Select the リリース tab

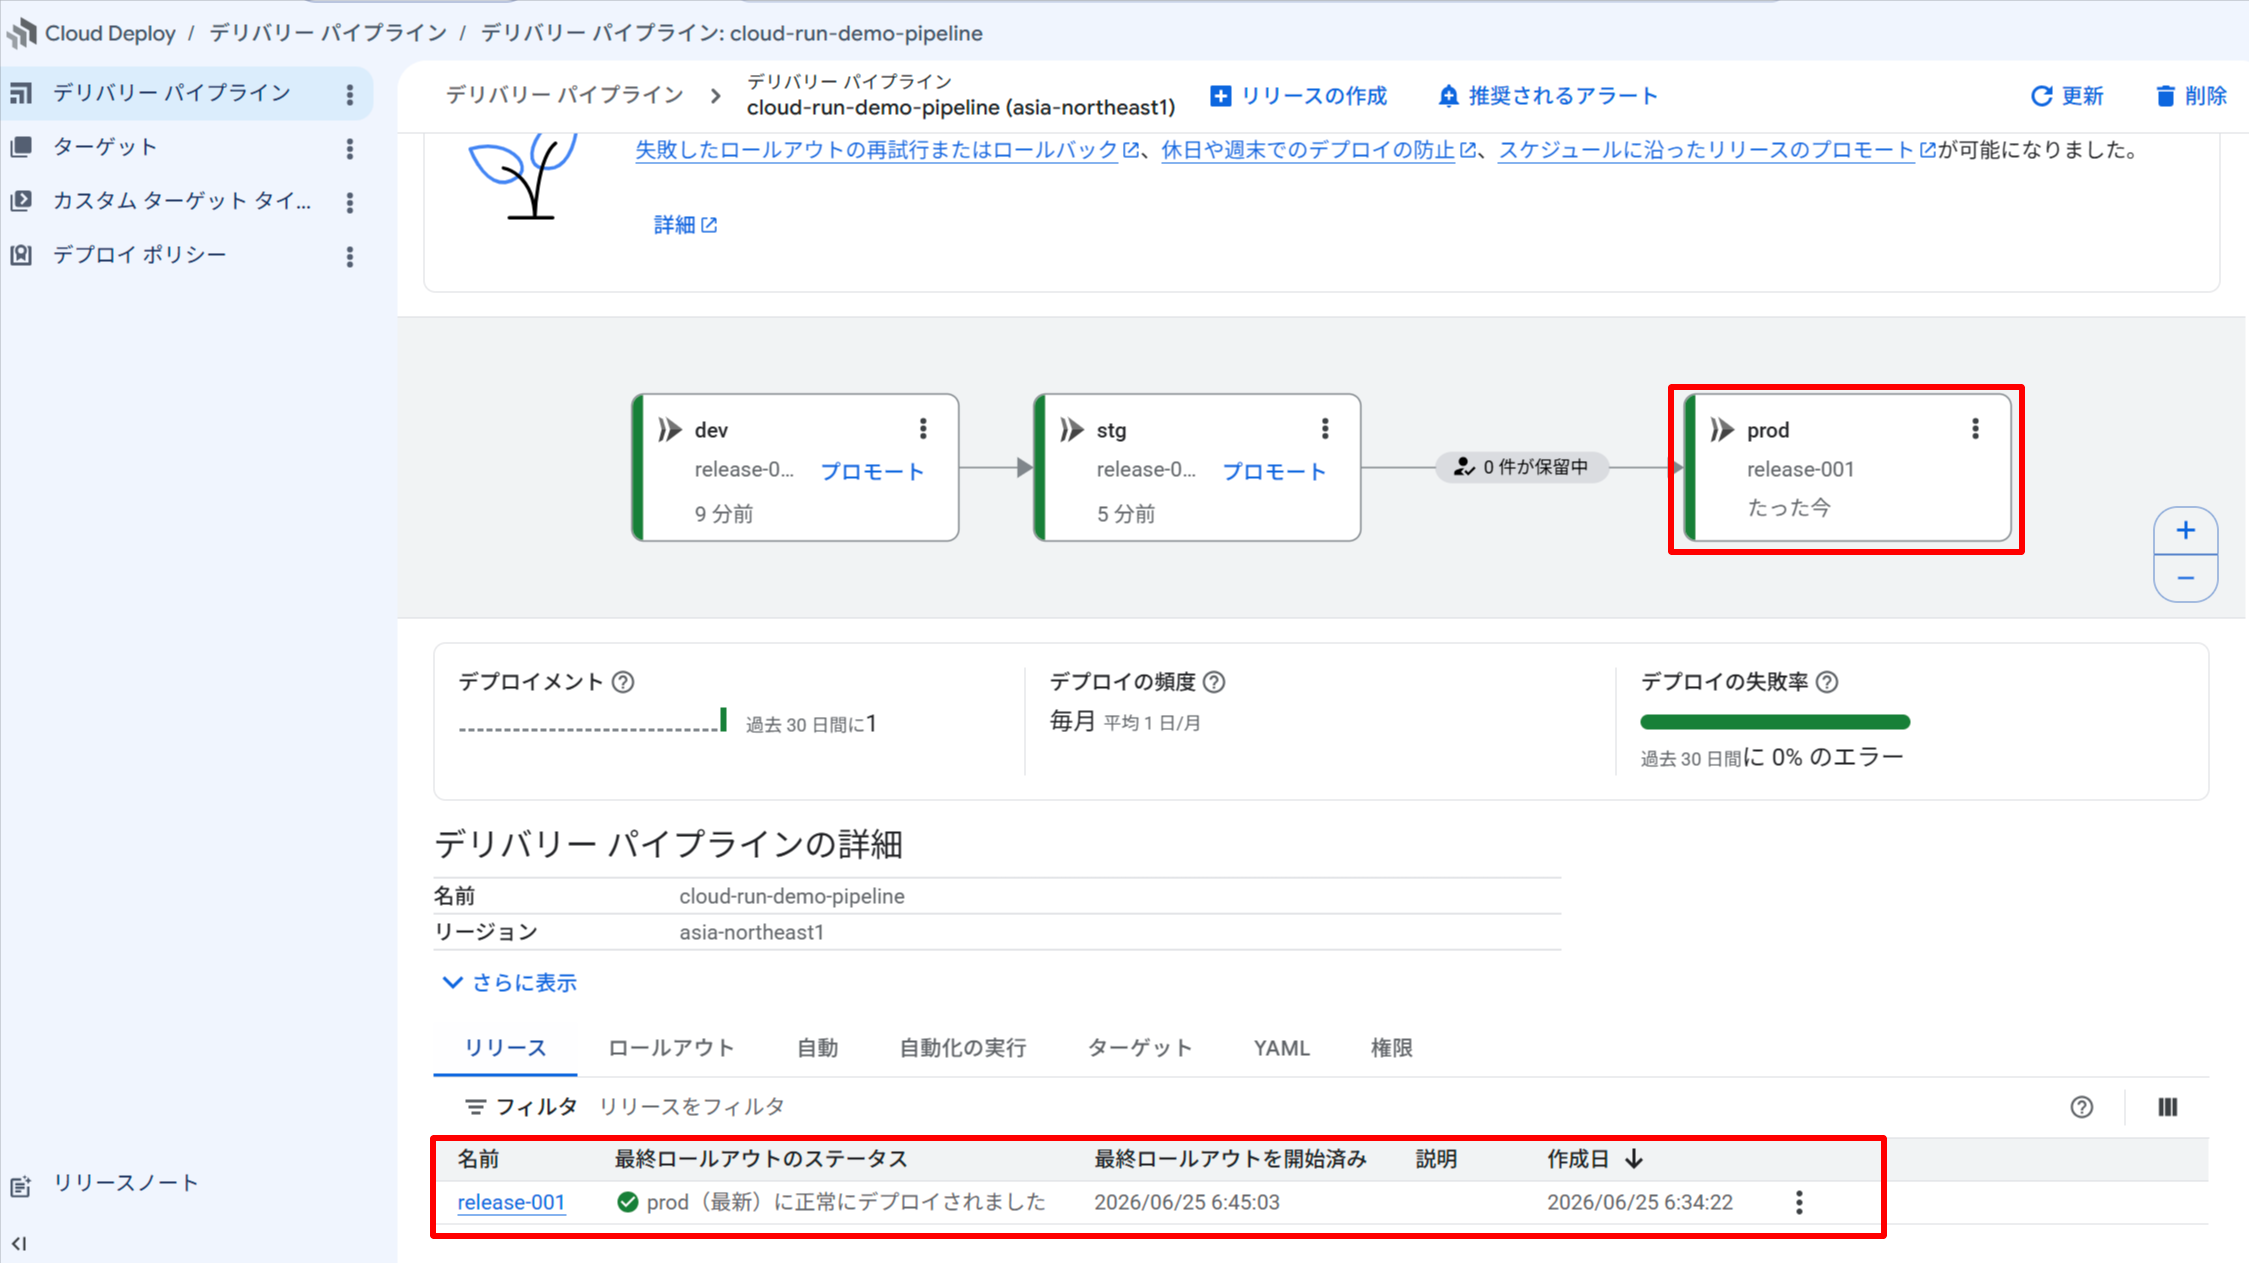click(505, 1048)
